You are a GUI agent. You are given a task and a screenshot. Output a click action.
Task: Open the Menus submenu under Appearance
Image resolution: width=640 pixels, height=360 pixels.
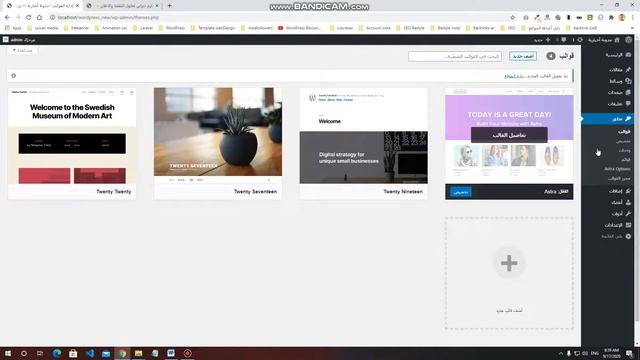tap(626, 160)
